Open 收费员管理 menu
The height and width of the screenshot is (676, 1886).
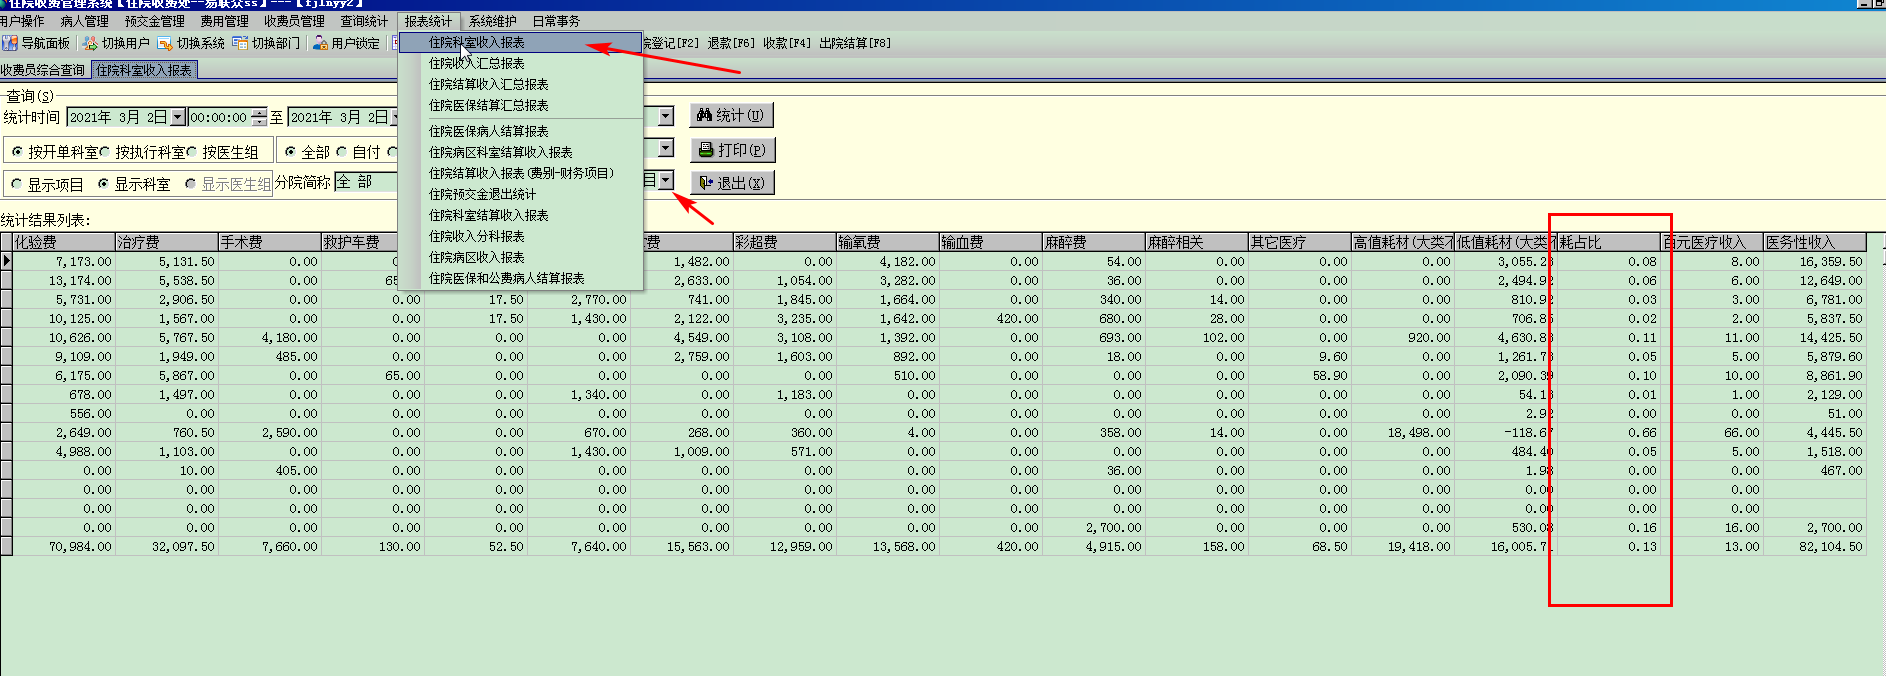[294, 21]
